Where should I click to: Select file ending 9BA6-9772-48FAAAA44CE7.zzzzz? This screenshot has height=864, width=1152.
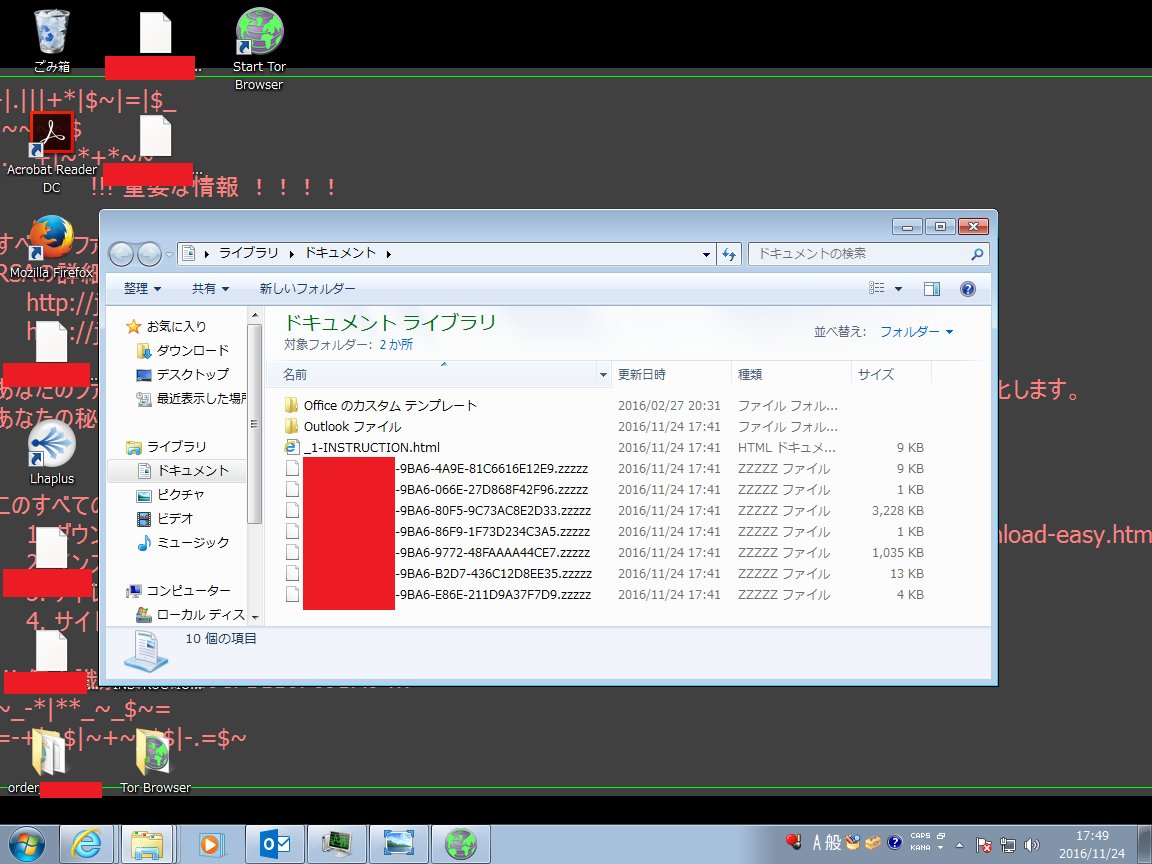pyautogui.click(x=439, y=552)
